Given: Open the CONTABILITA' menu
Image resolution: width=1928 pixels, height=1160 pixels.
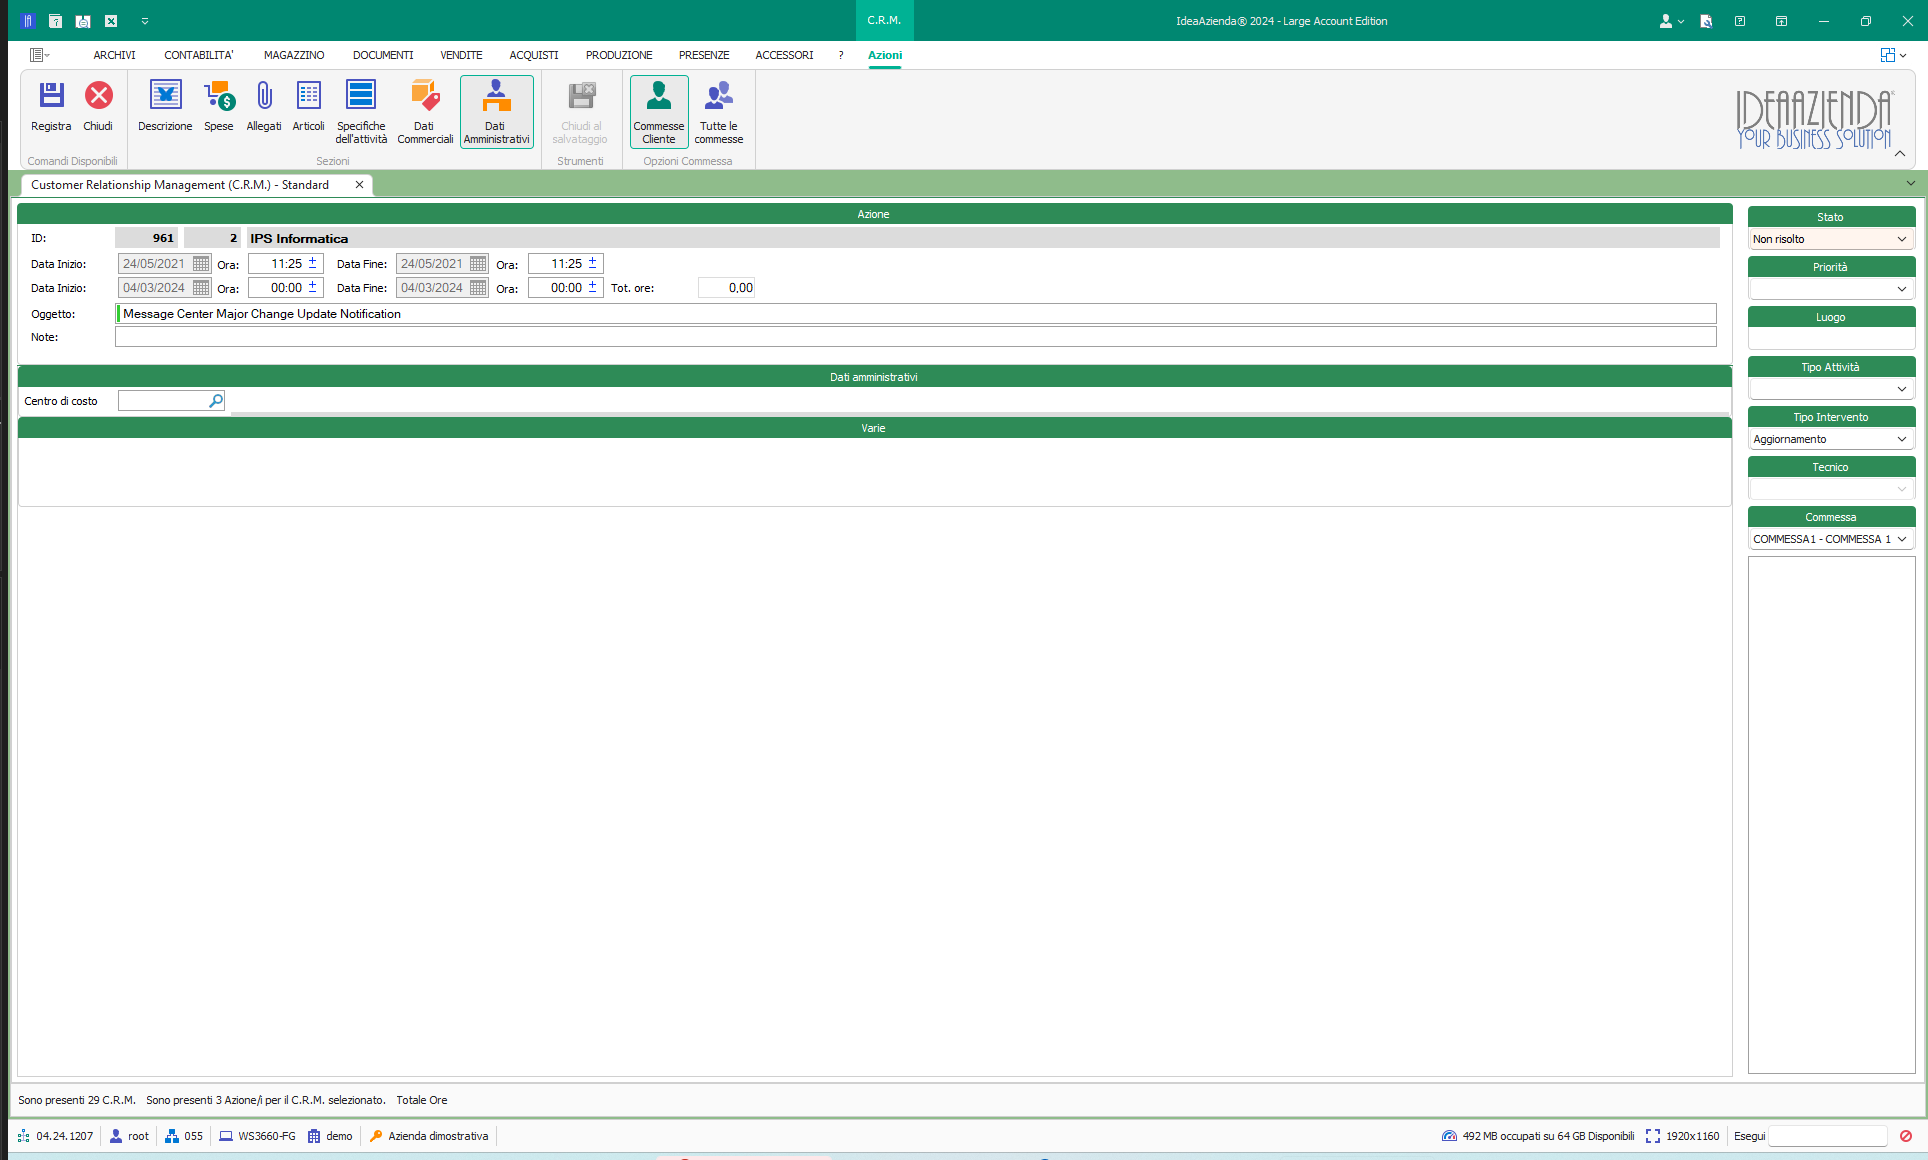Looking at the screenshot, I should pos(199,56).
